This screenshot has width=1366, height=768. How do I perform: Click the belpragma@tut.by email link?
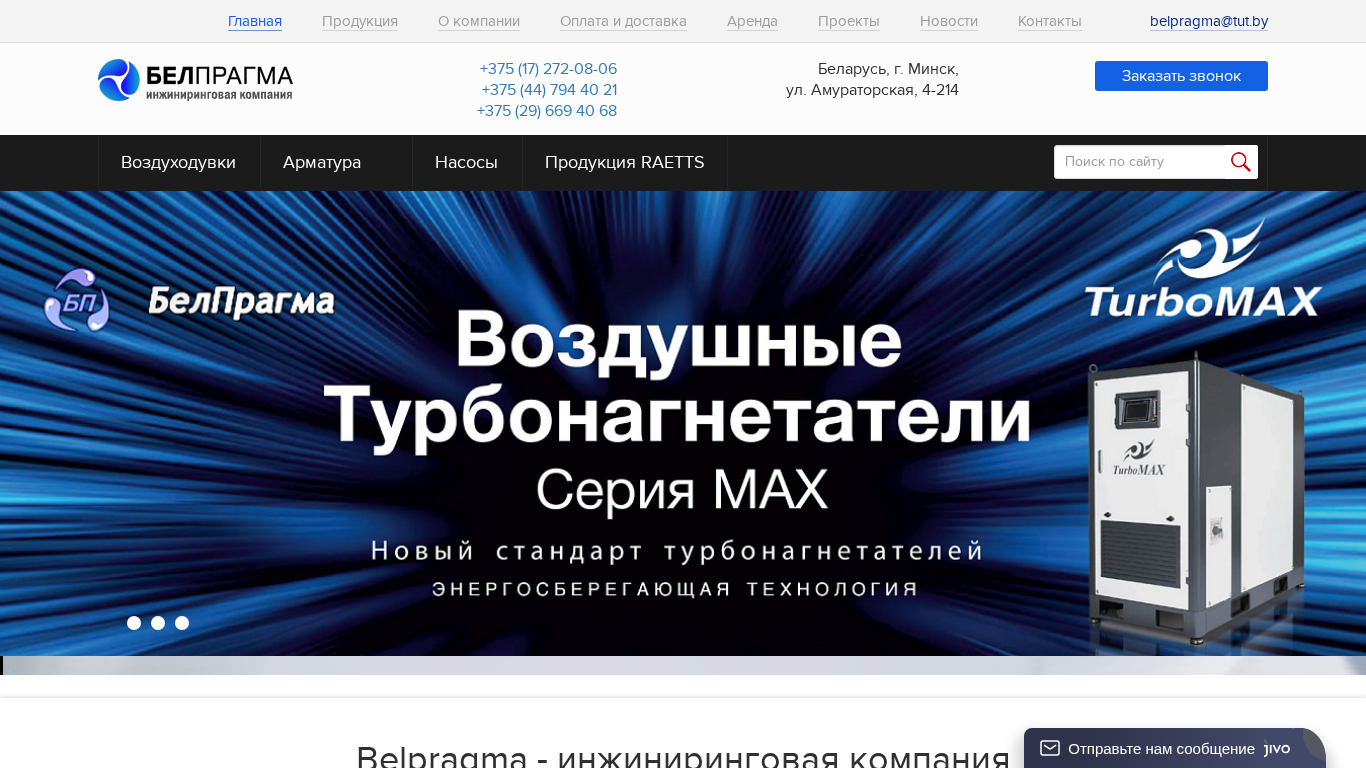(1209, 21)
